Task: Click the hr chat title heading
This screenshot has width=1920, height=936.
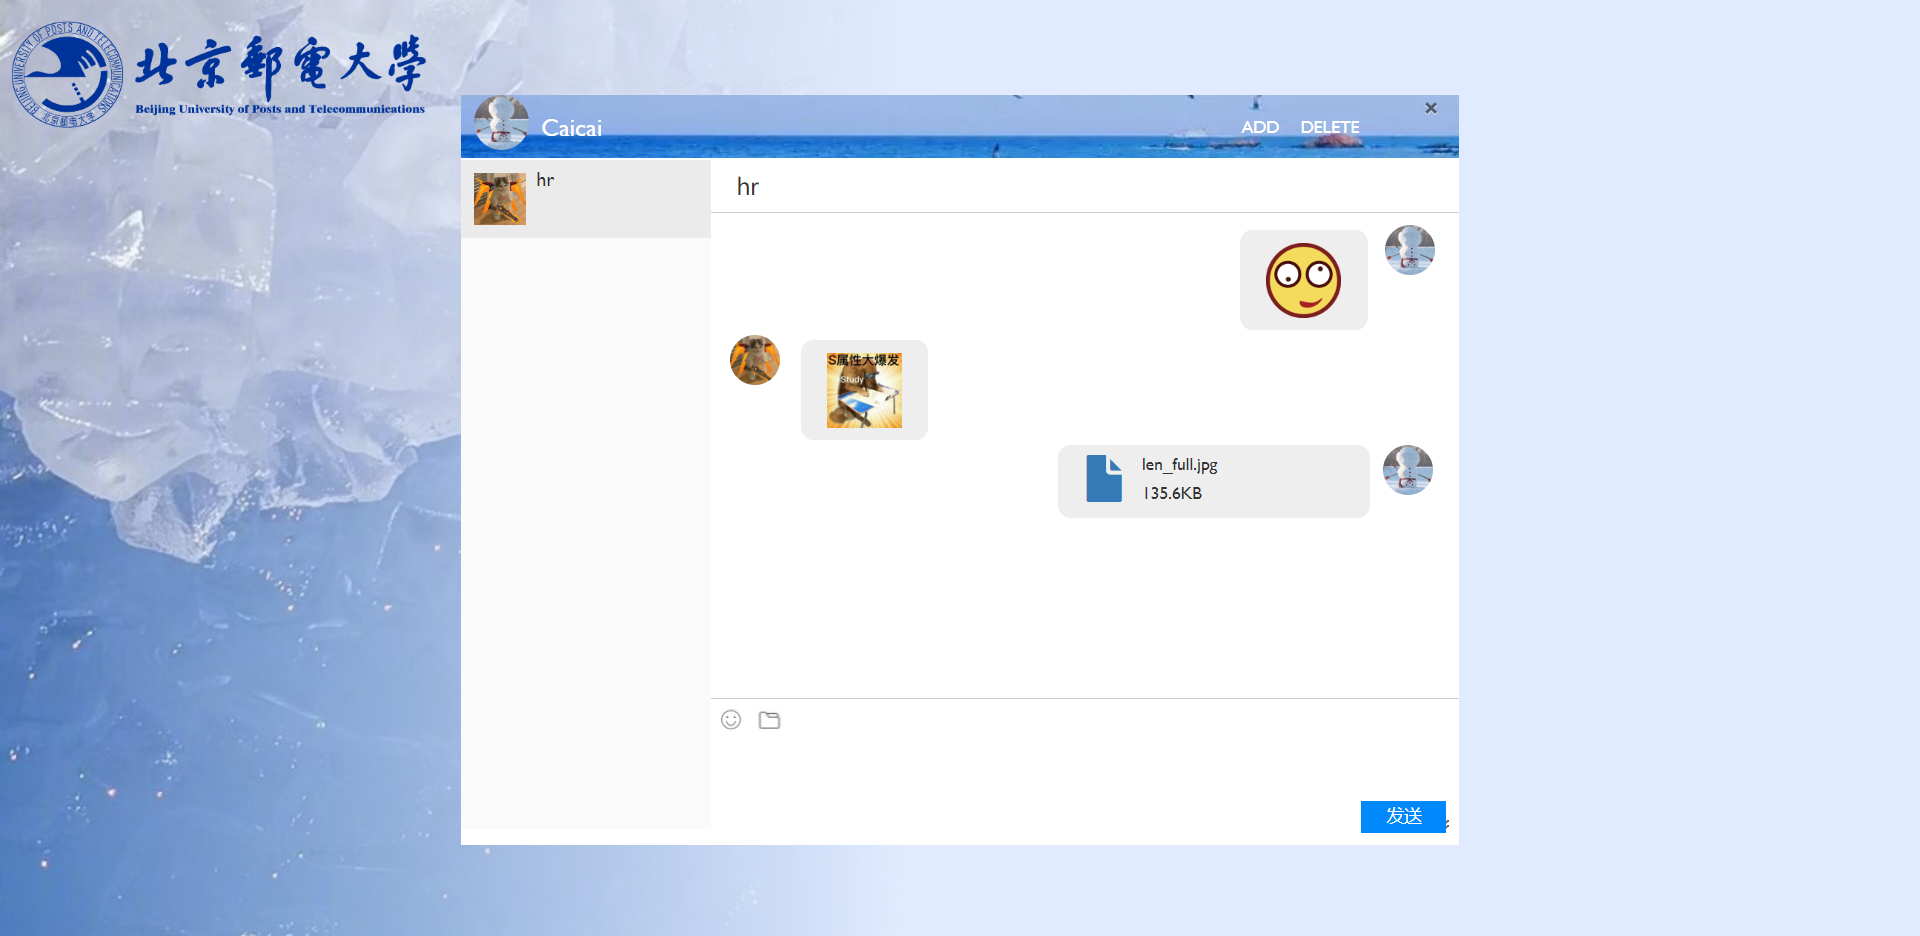Action: tap(748, 187)
